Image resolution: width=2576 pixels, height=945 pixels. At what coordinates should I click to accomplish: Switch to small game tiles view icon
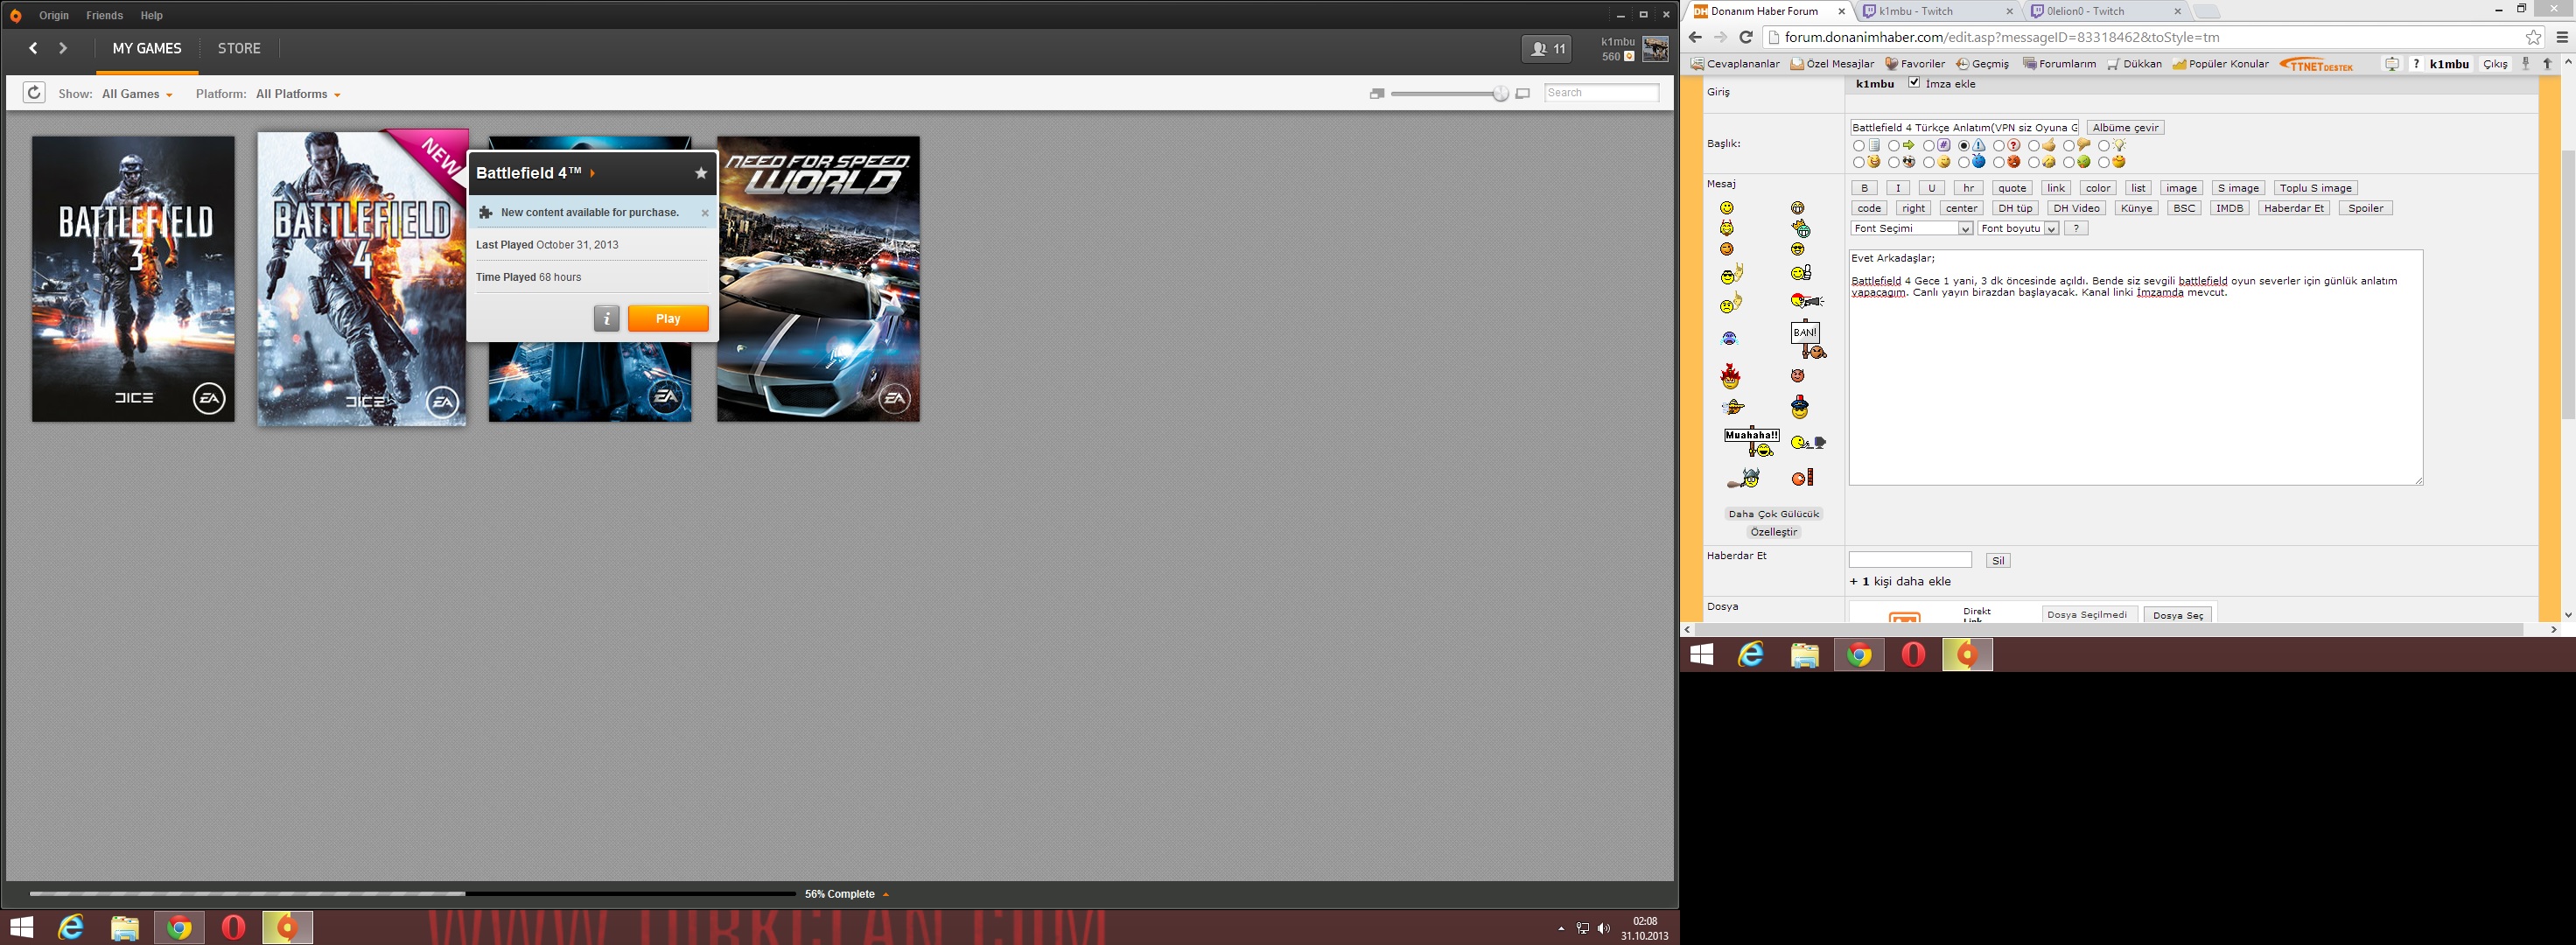pos(1377,94)
